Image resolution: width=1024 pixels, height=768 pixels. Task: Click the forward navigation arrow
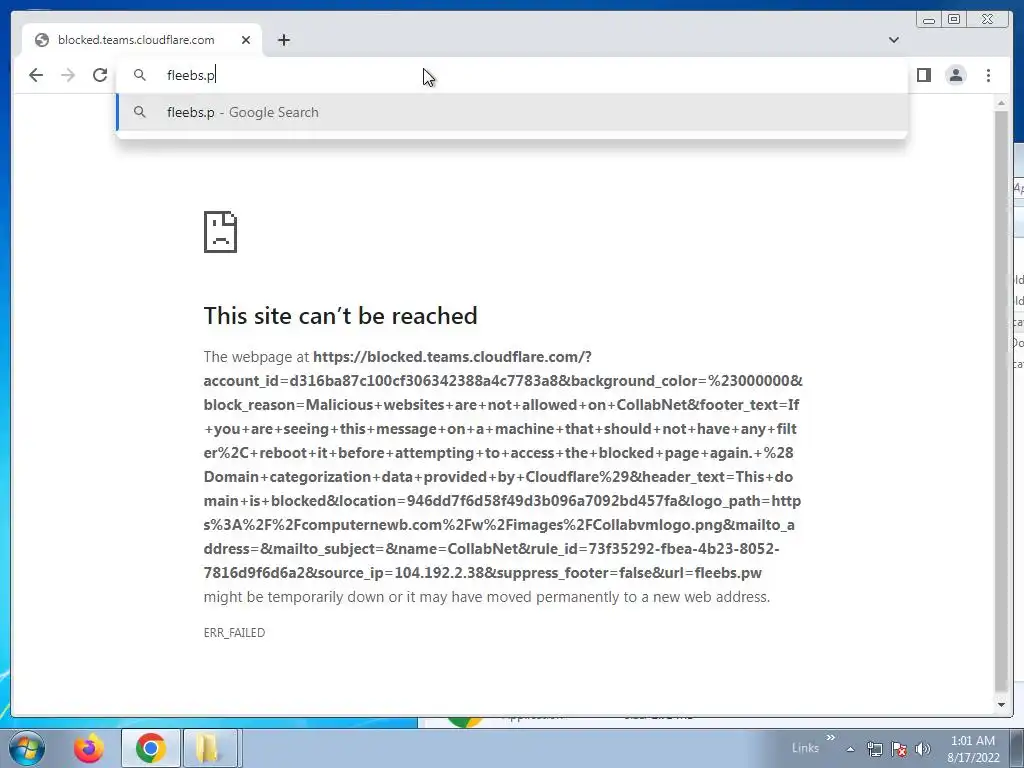tap(68, 75)
